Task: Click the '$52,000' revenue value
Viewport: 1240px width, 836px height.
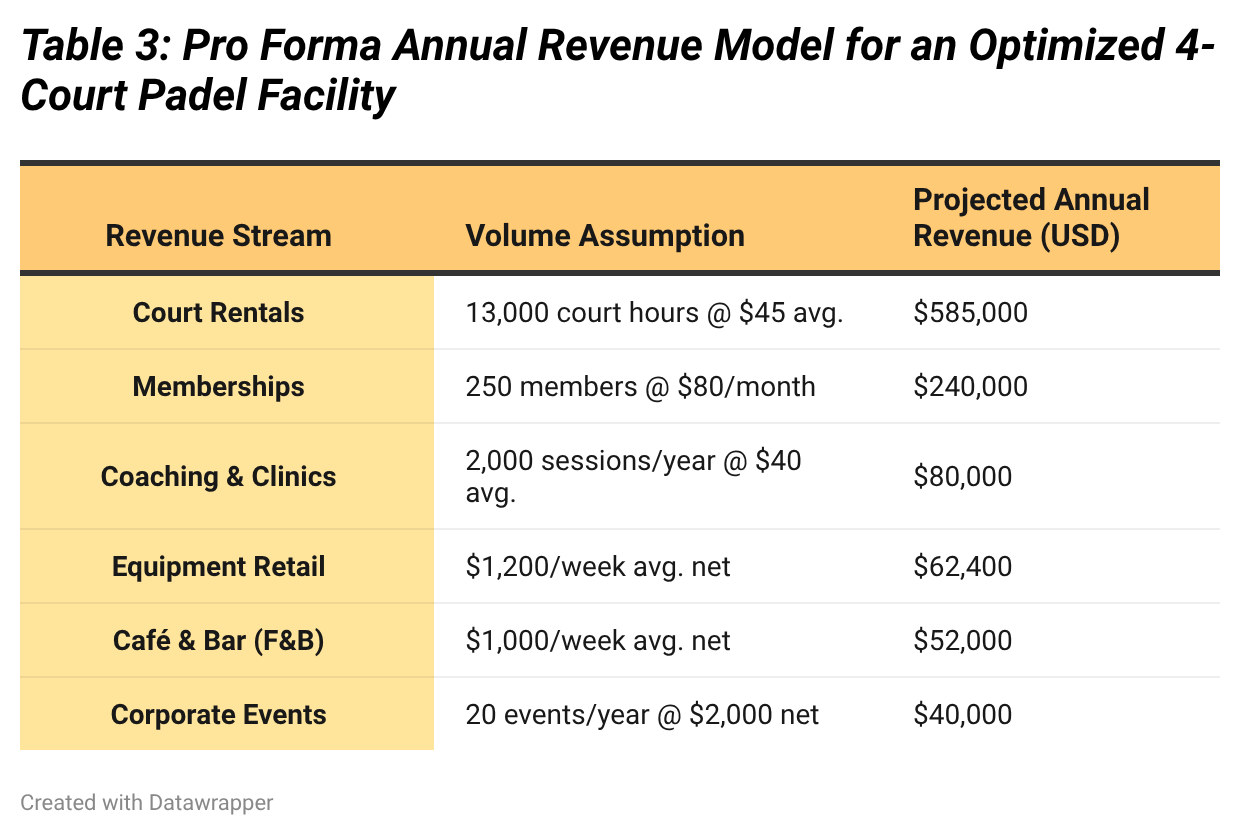Action: (962, 641)
